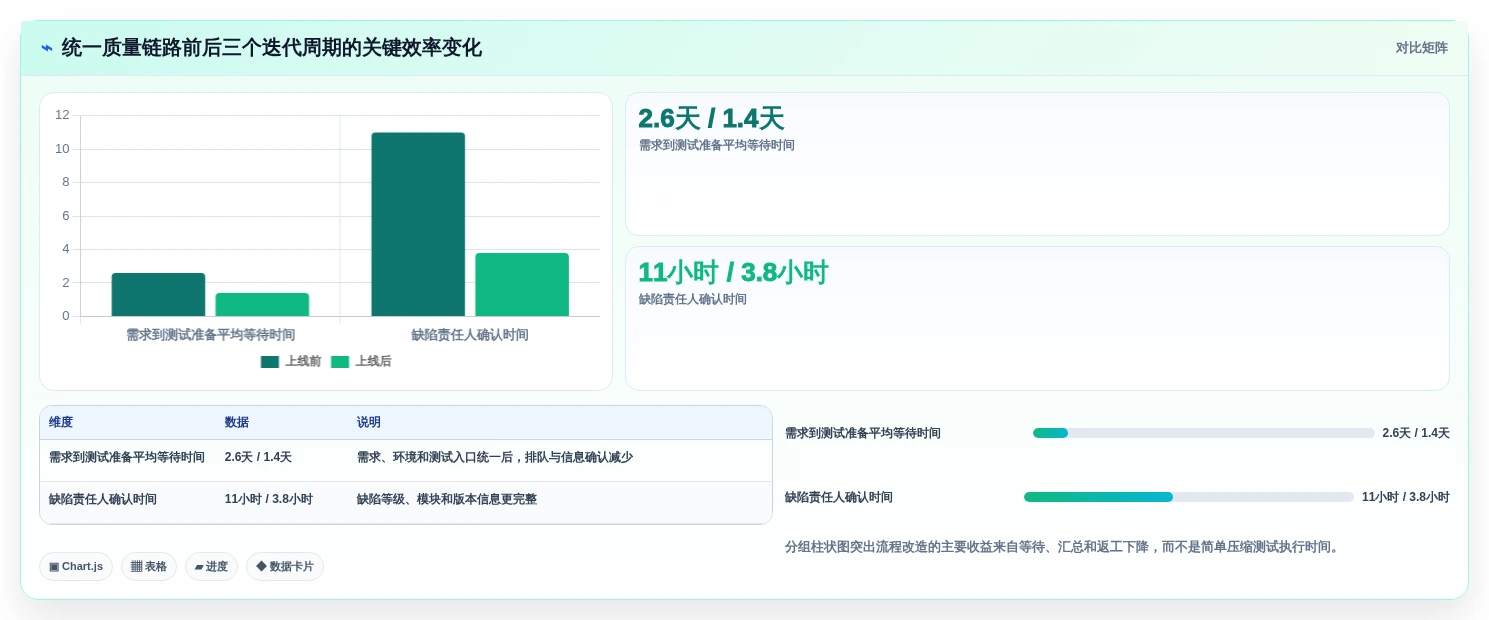
Task: Toggle the 上线前 legend swatch
Action: pyautogui.click(x=270, y=362)
